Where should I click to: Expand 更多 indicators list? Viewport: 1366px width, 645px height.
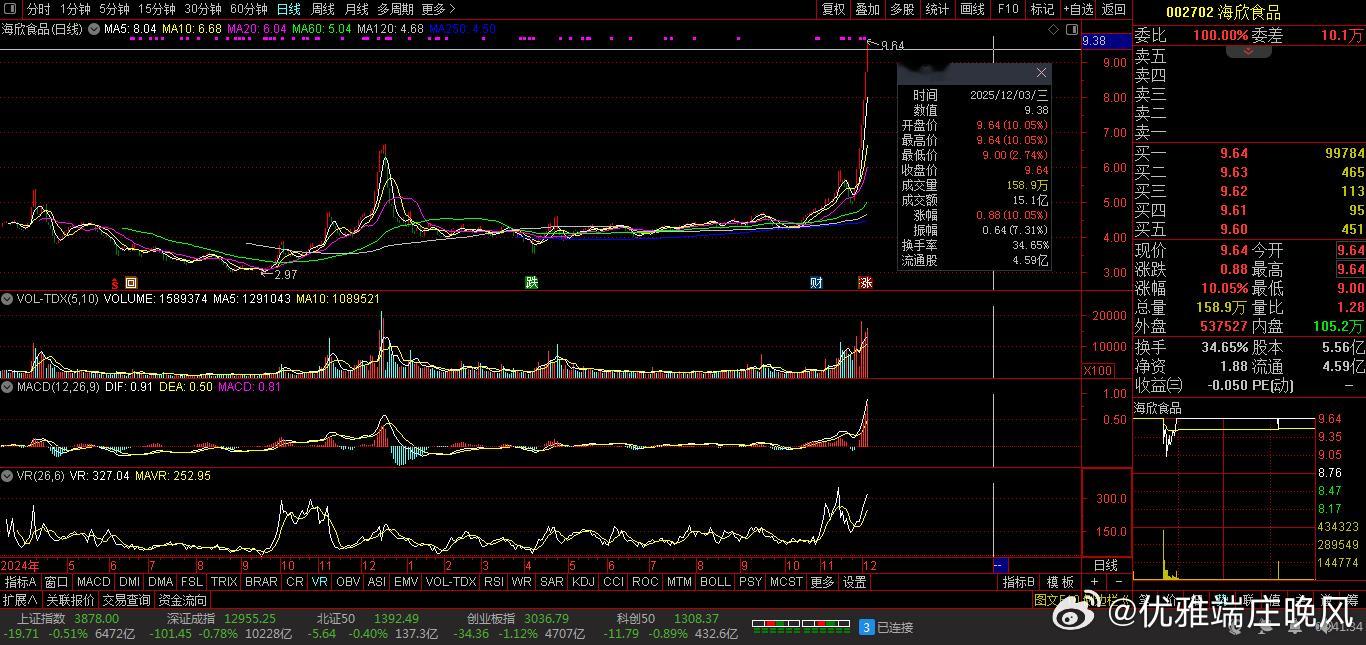(822, 582)
